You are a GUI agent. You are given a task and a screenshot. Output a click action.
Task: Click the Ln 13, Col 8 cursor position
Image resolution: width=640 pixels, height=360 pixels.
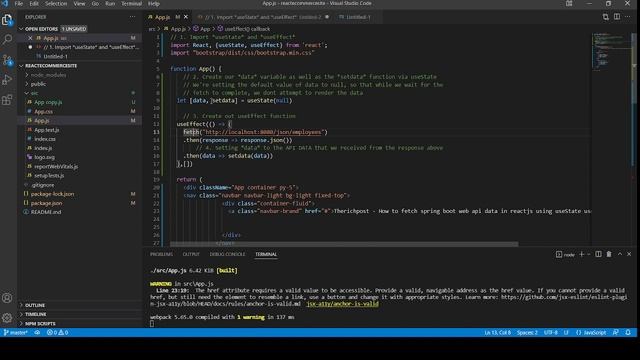(498, 333)
